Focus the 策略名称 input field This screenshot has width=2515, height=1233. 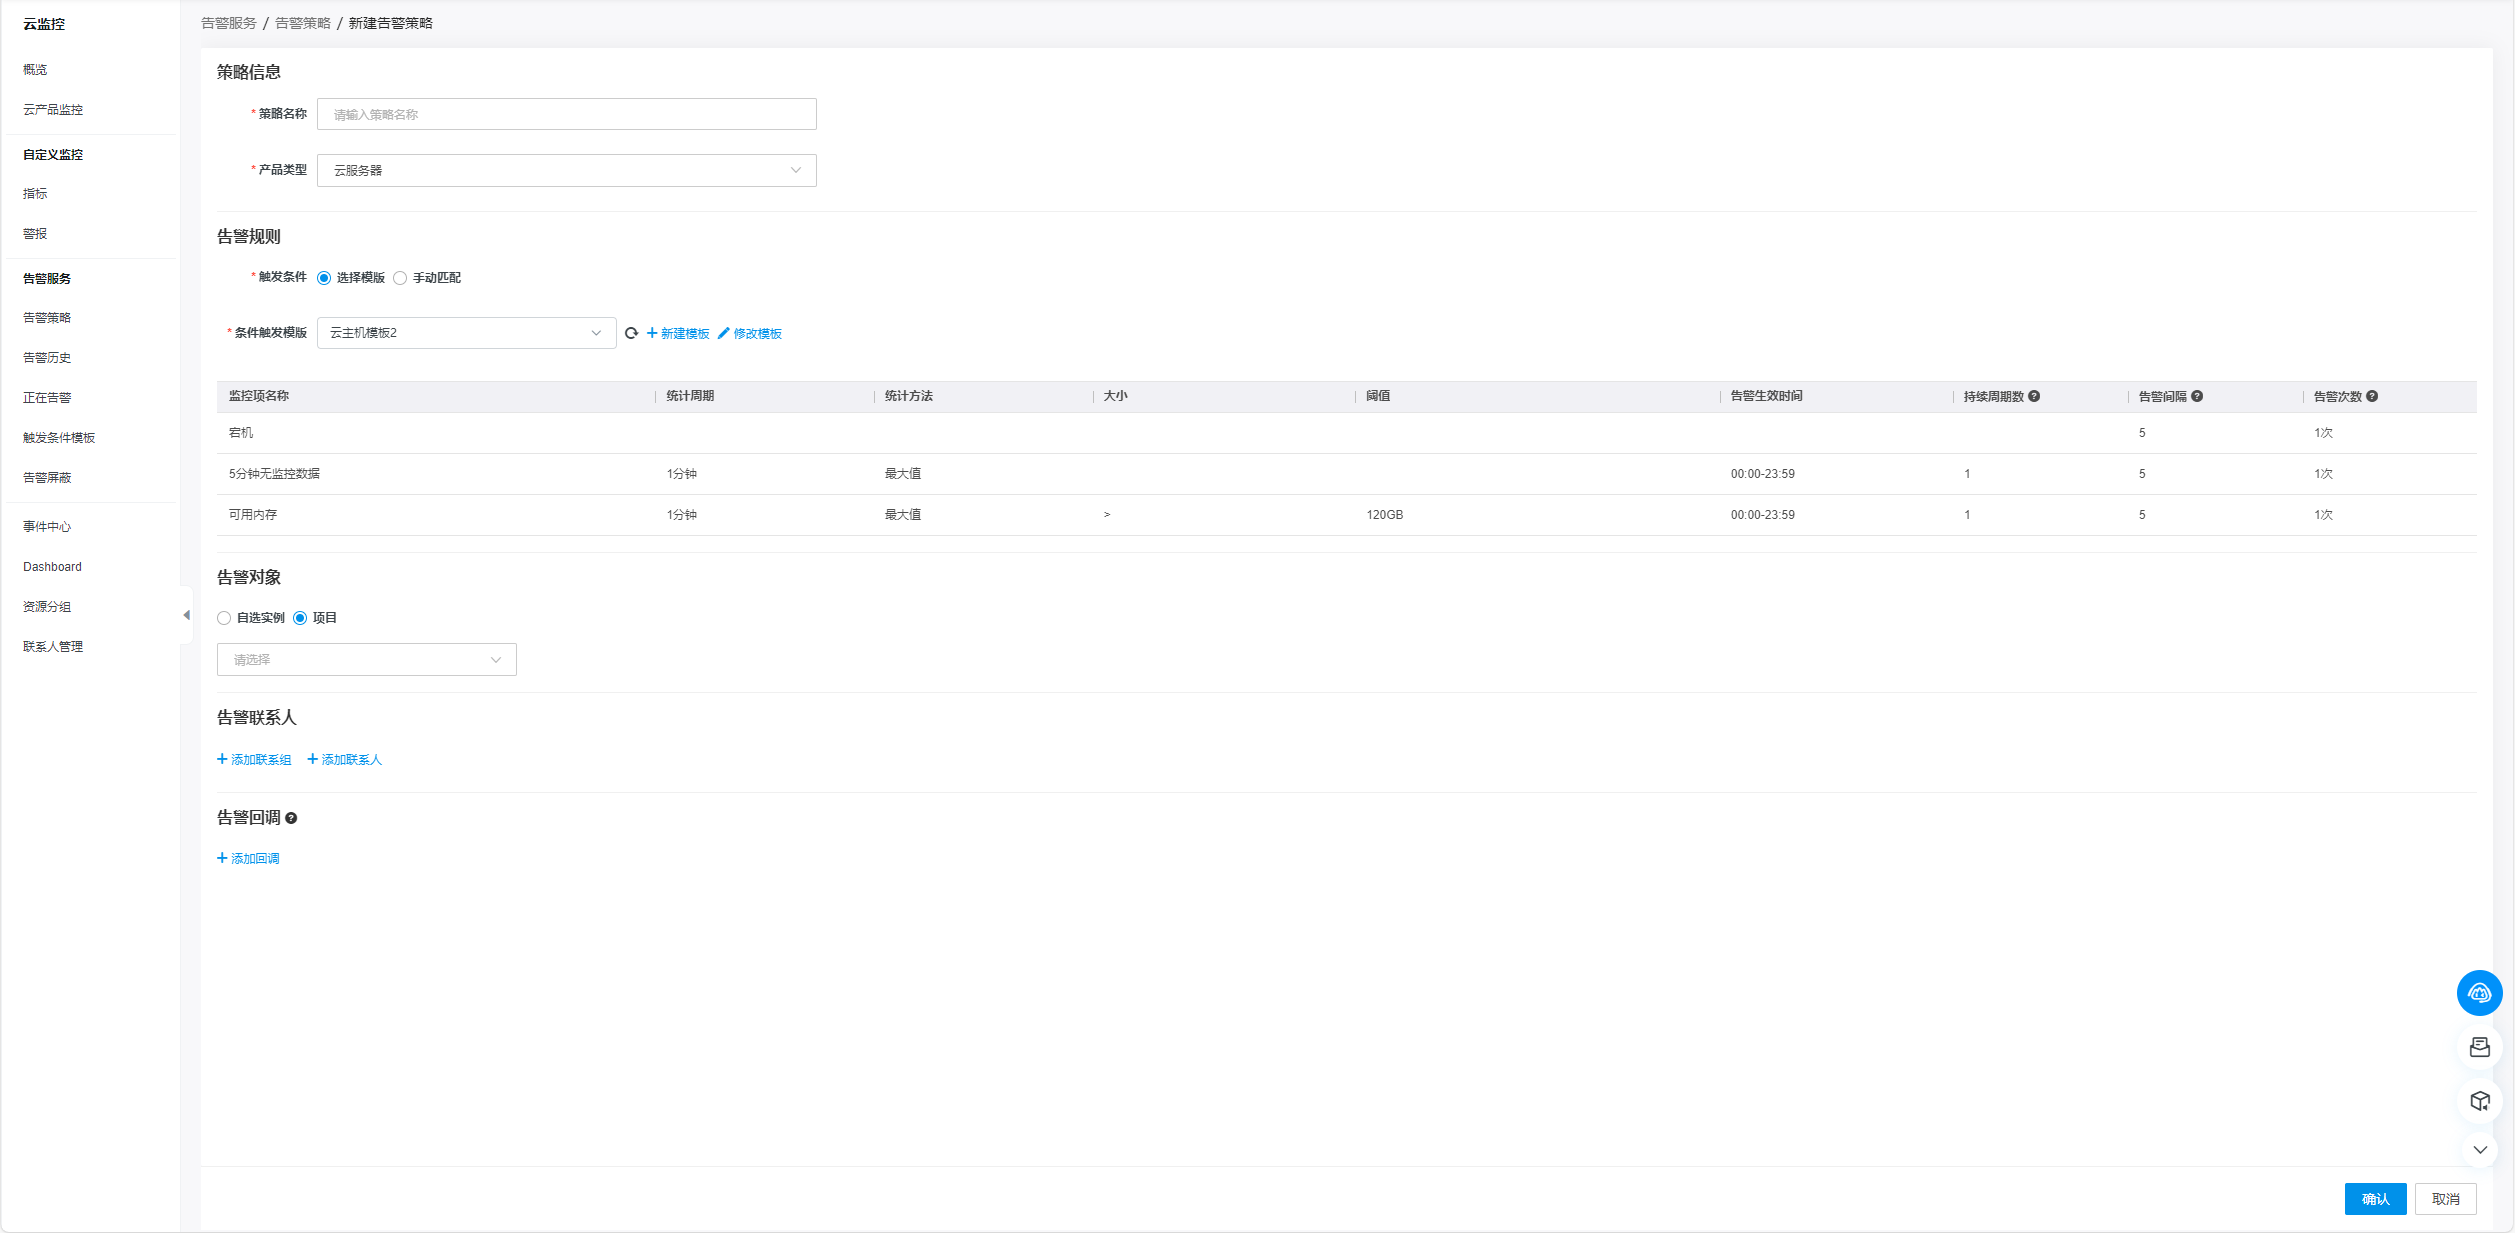566,114
